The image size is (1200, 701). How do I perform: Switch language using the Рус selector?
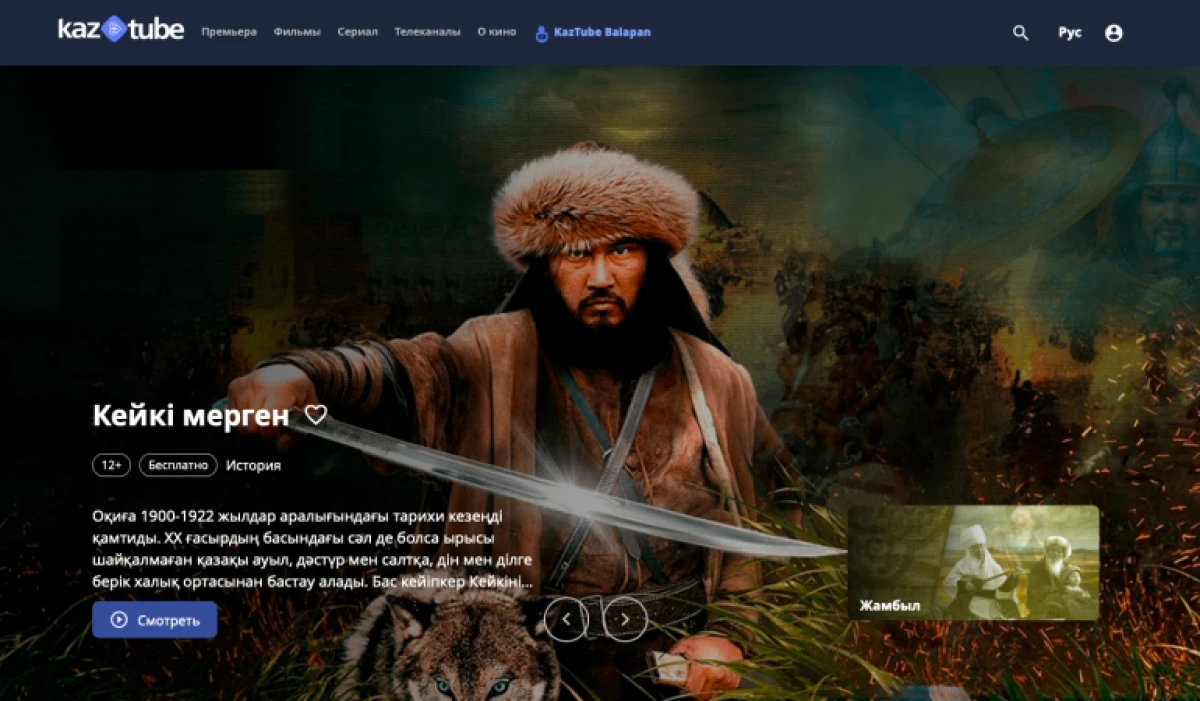pyautogui.click(x=1070, y=33)
